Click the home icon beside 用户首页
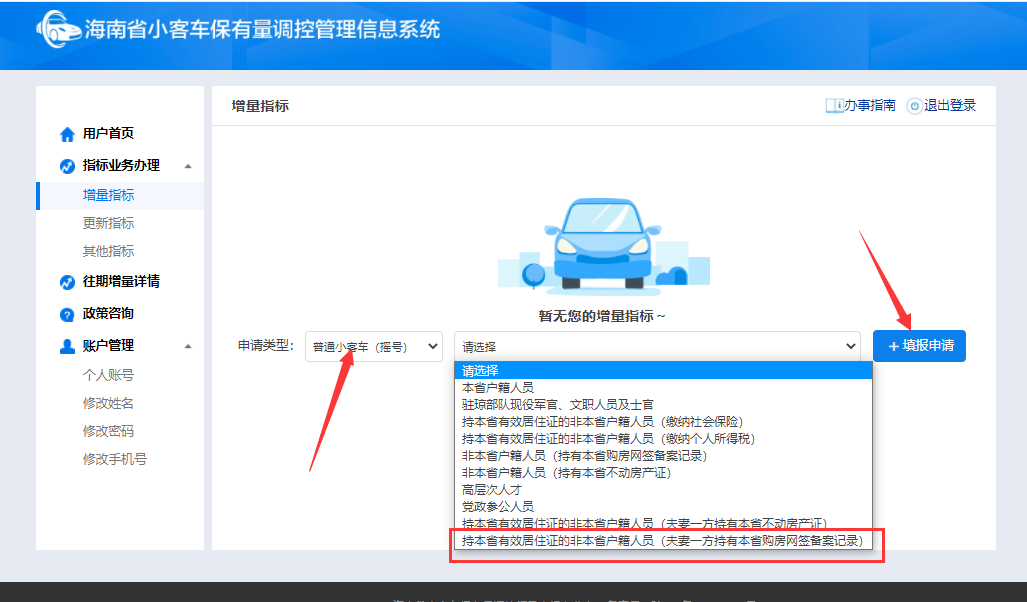The width and height of the screenshot is (1027, 602). pos(67,134)
